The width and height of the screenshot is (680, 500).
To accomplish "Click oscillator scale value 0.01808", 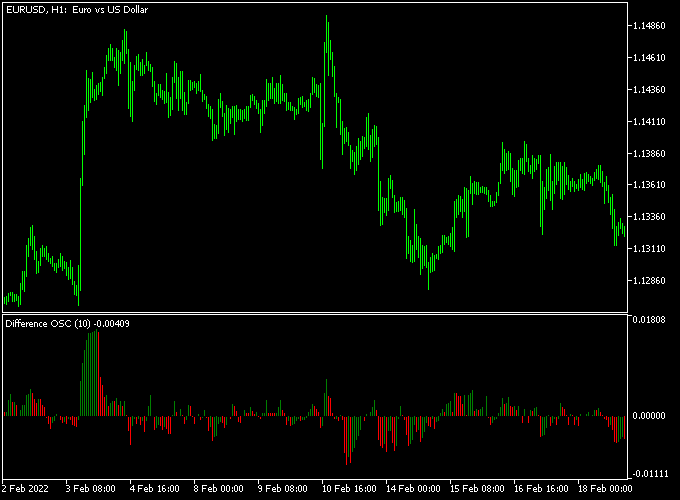I will [649, 320].
